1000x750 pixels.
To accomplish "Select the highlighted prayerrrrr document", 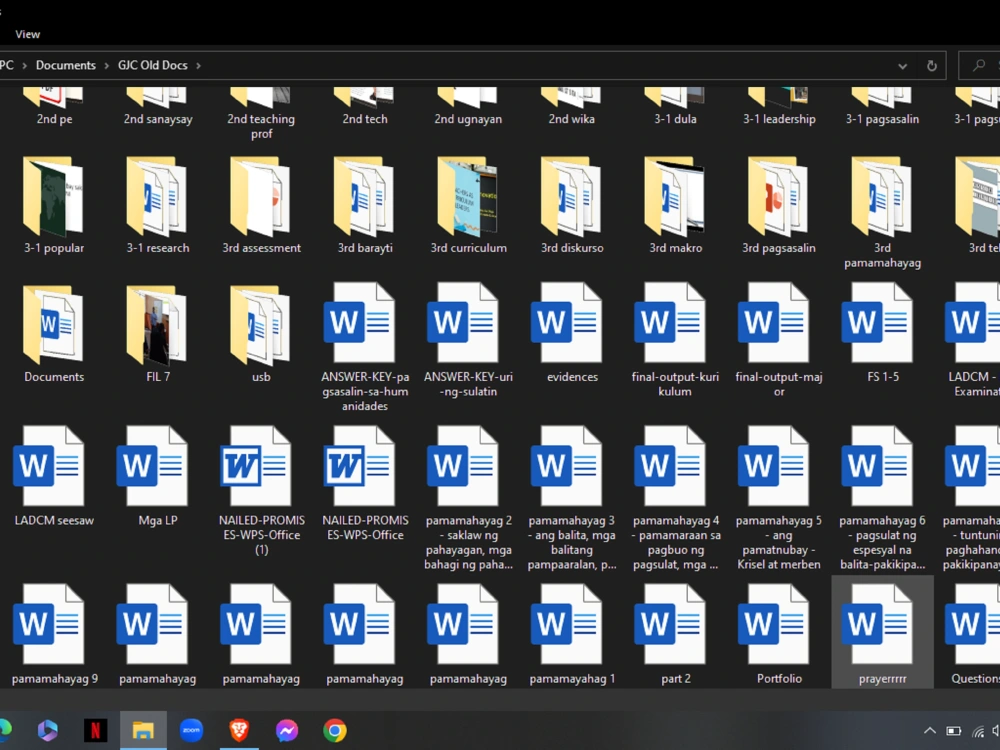I will click(x=883, y=633).
